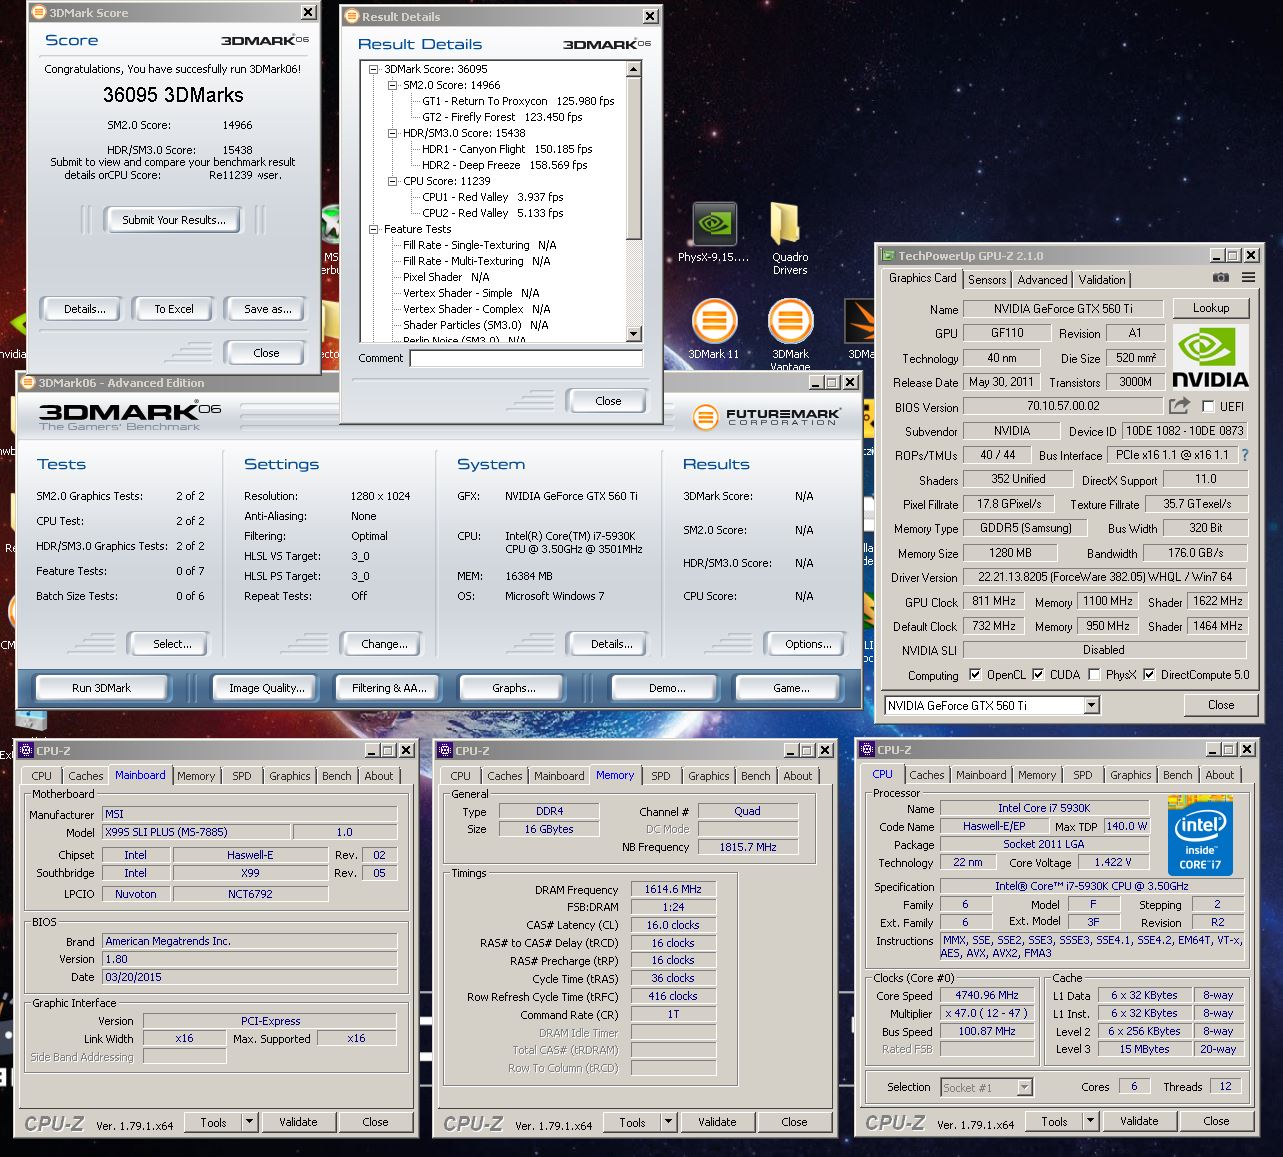The height and width of the screenshot is (1157, 1283).
Task: Collapse the SM2.0 Score tree node
Action: [x=393, y=85]
